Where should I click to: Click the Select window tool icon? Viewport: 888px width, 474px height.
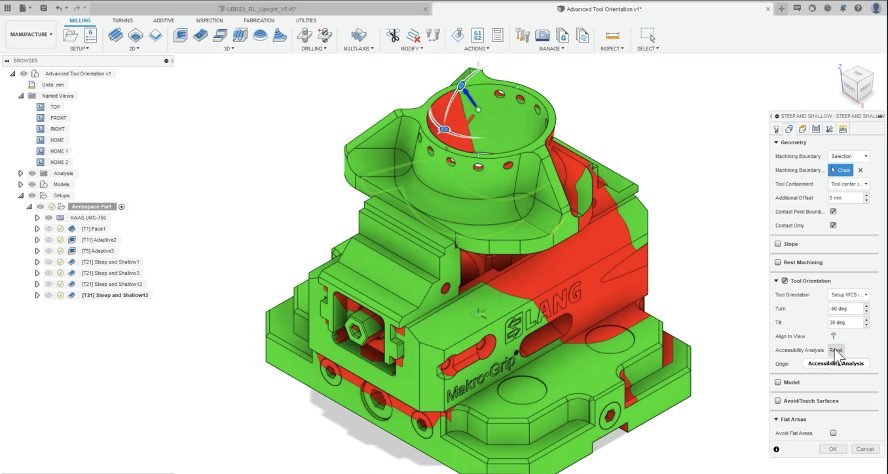(x=648, y=35)
